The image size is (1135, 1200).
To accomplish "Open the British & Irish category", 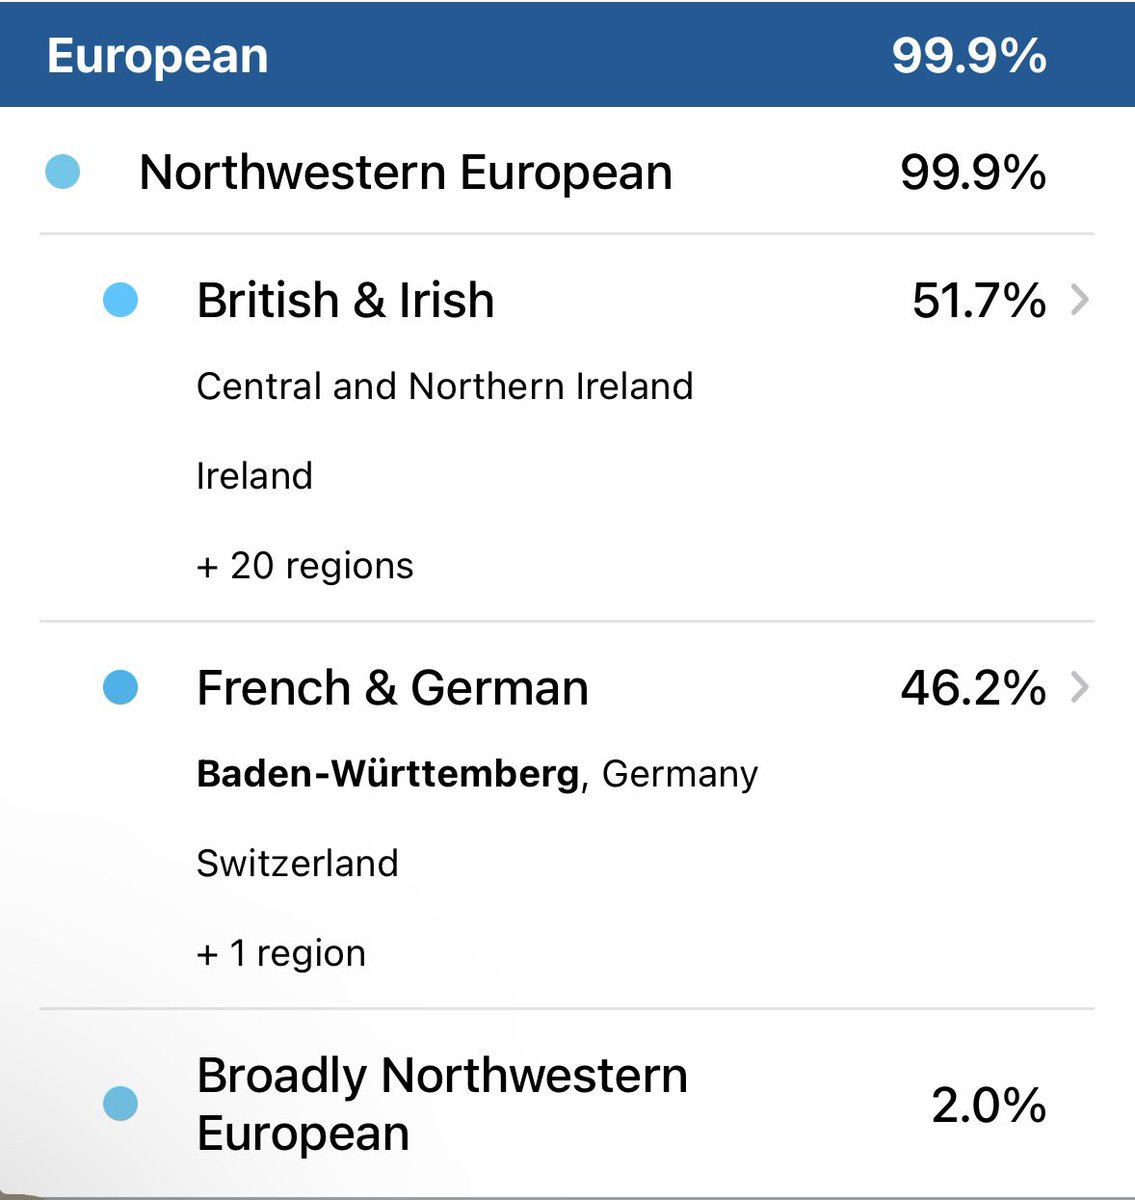I will click(345, 300).
